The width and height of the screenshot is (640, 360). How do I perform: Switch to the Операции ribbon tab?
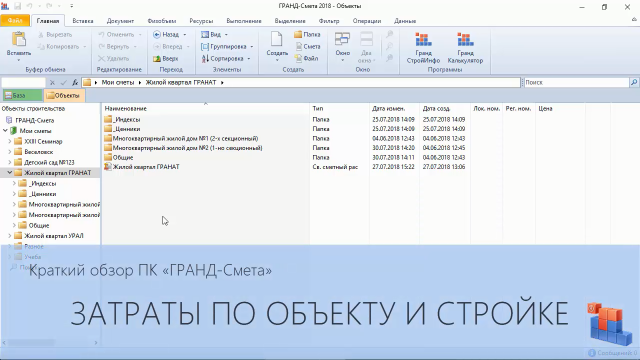367,21
